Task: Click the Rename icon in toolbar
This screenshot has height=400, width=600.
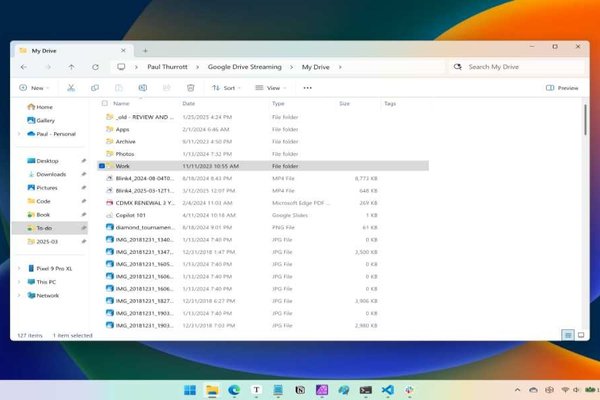Action: click(x=143, y=88)
